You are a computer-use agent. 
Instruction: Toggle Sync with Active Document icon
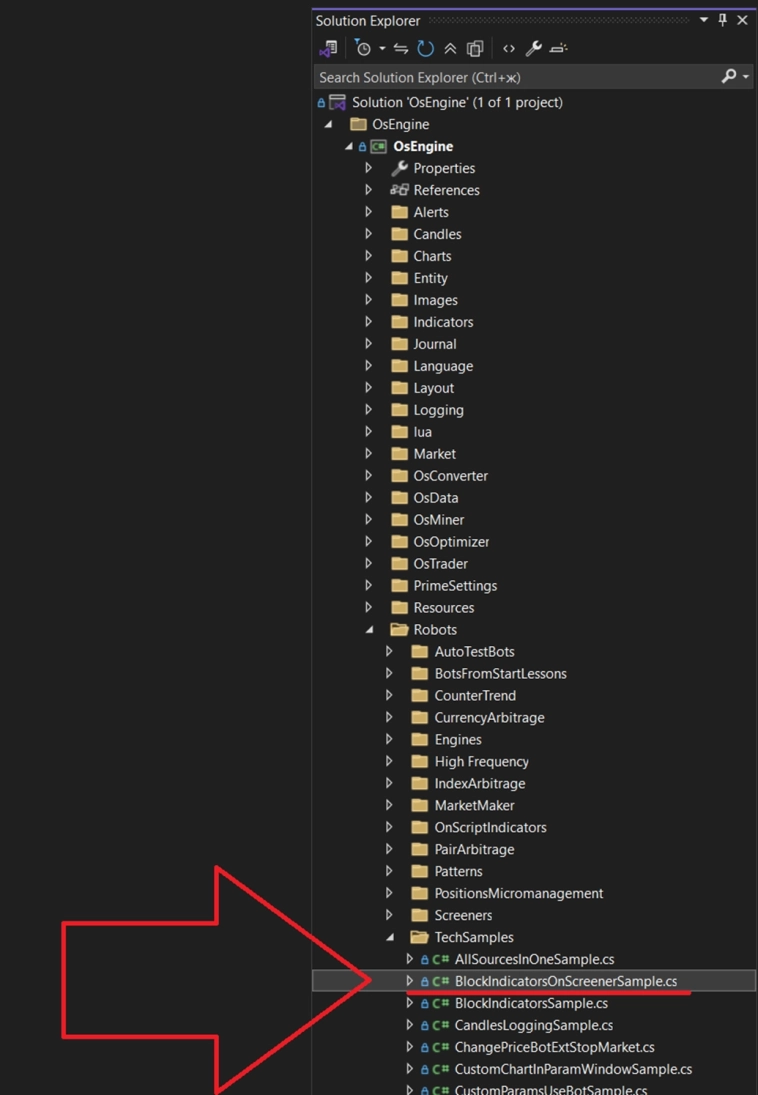401,48
